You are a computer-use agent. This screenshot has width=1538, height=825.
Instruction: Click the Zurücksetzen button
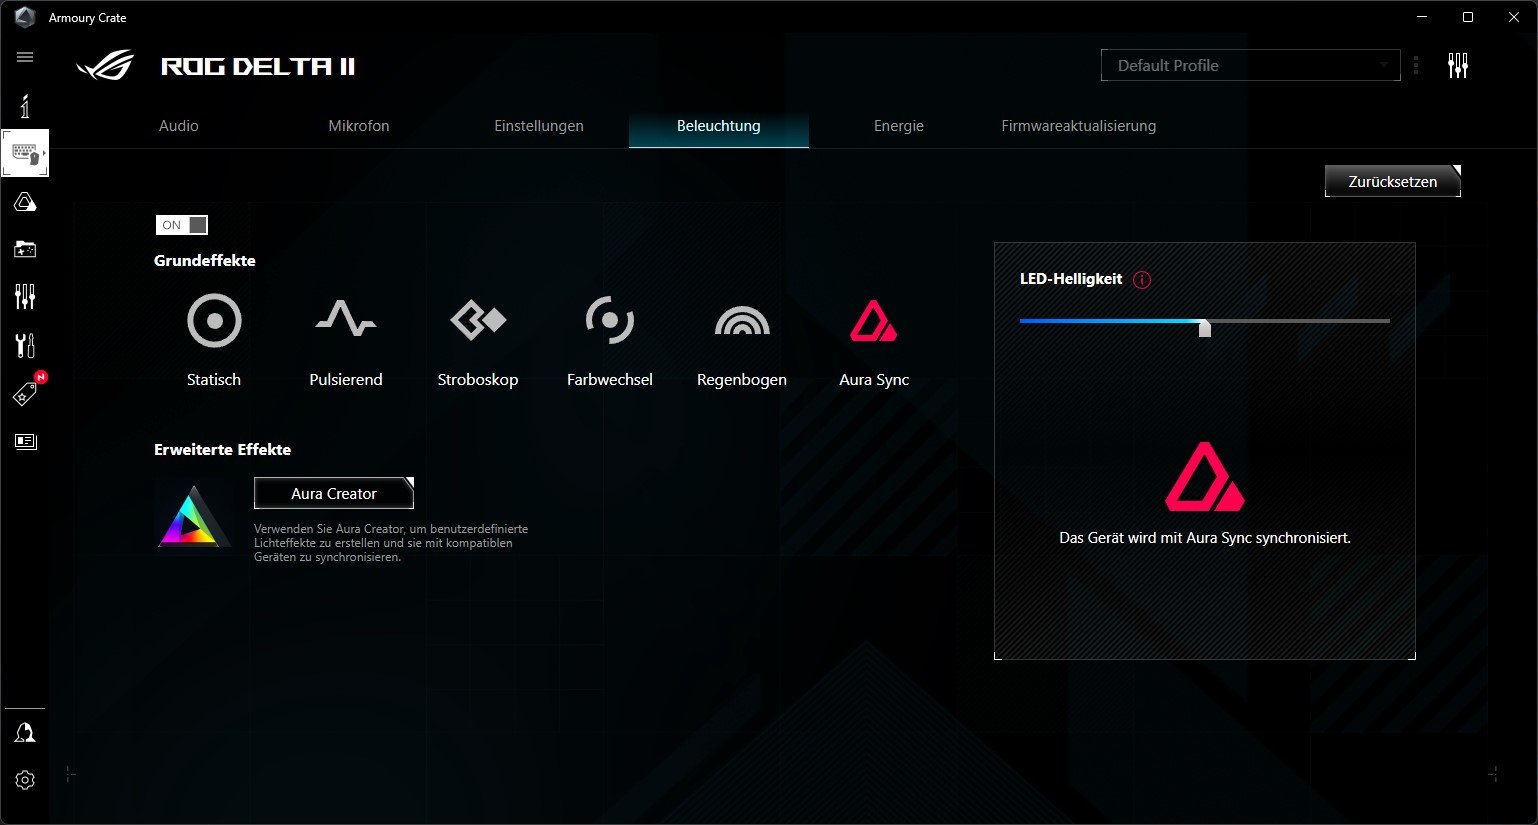pyautogui.click(x=1392, y=182)
